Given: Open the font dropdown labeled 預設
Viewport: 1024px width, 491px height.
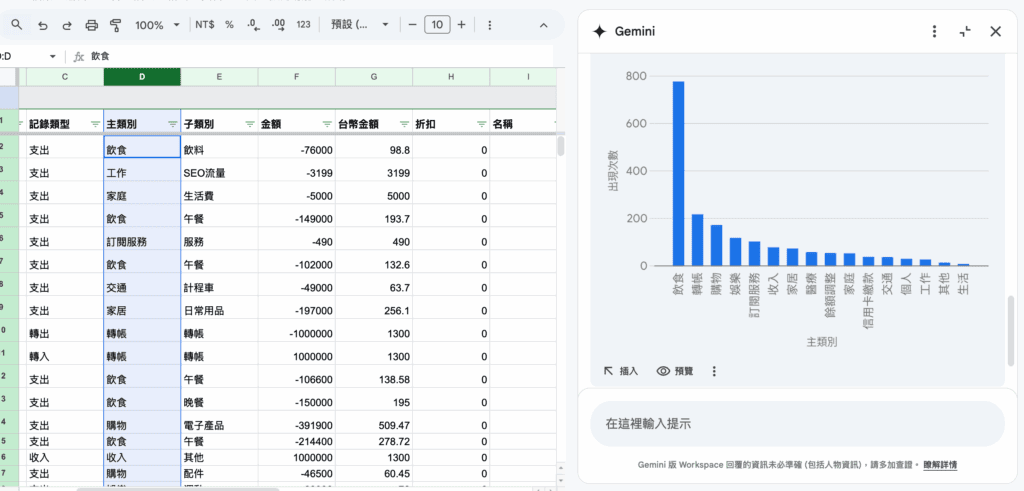Looking at the screenshot, I should [x=360, y=25].
